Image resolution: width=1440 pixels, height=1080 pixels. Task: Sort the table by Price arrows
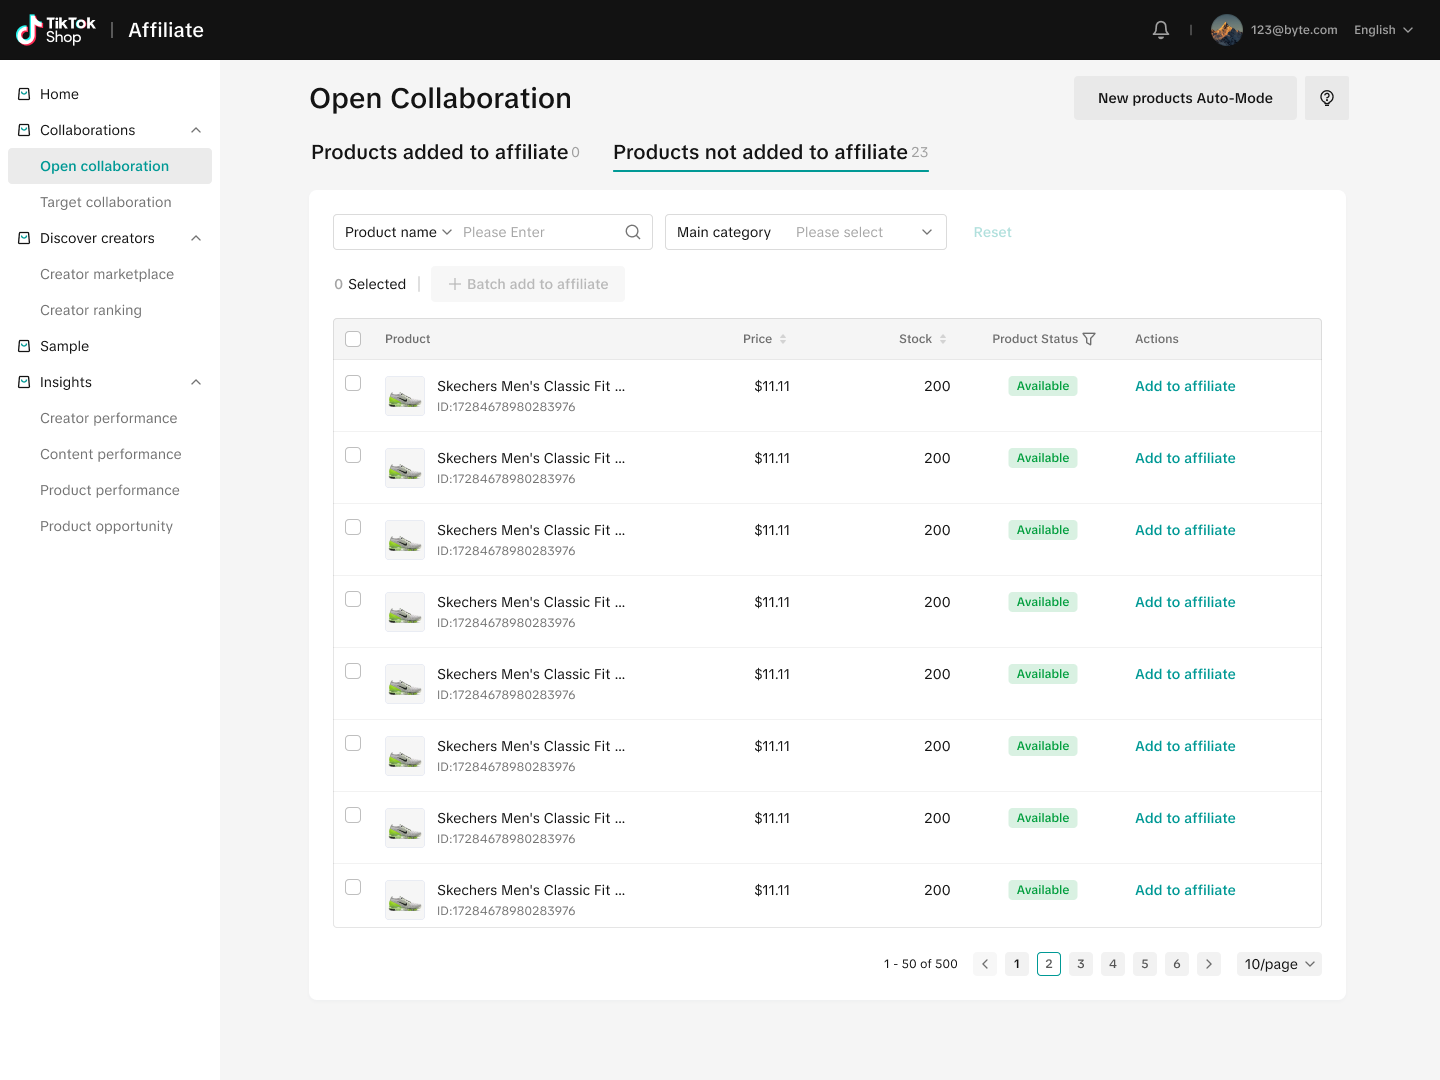(x=783, y=339)
